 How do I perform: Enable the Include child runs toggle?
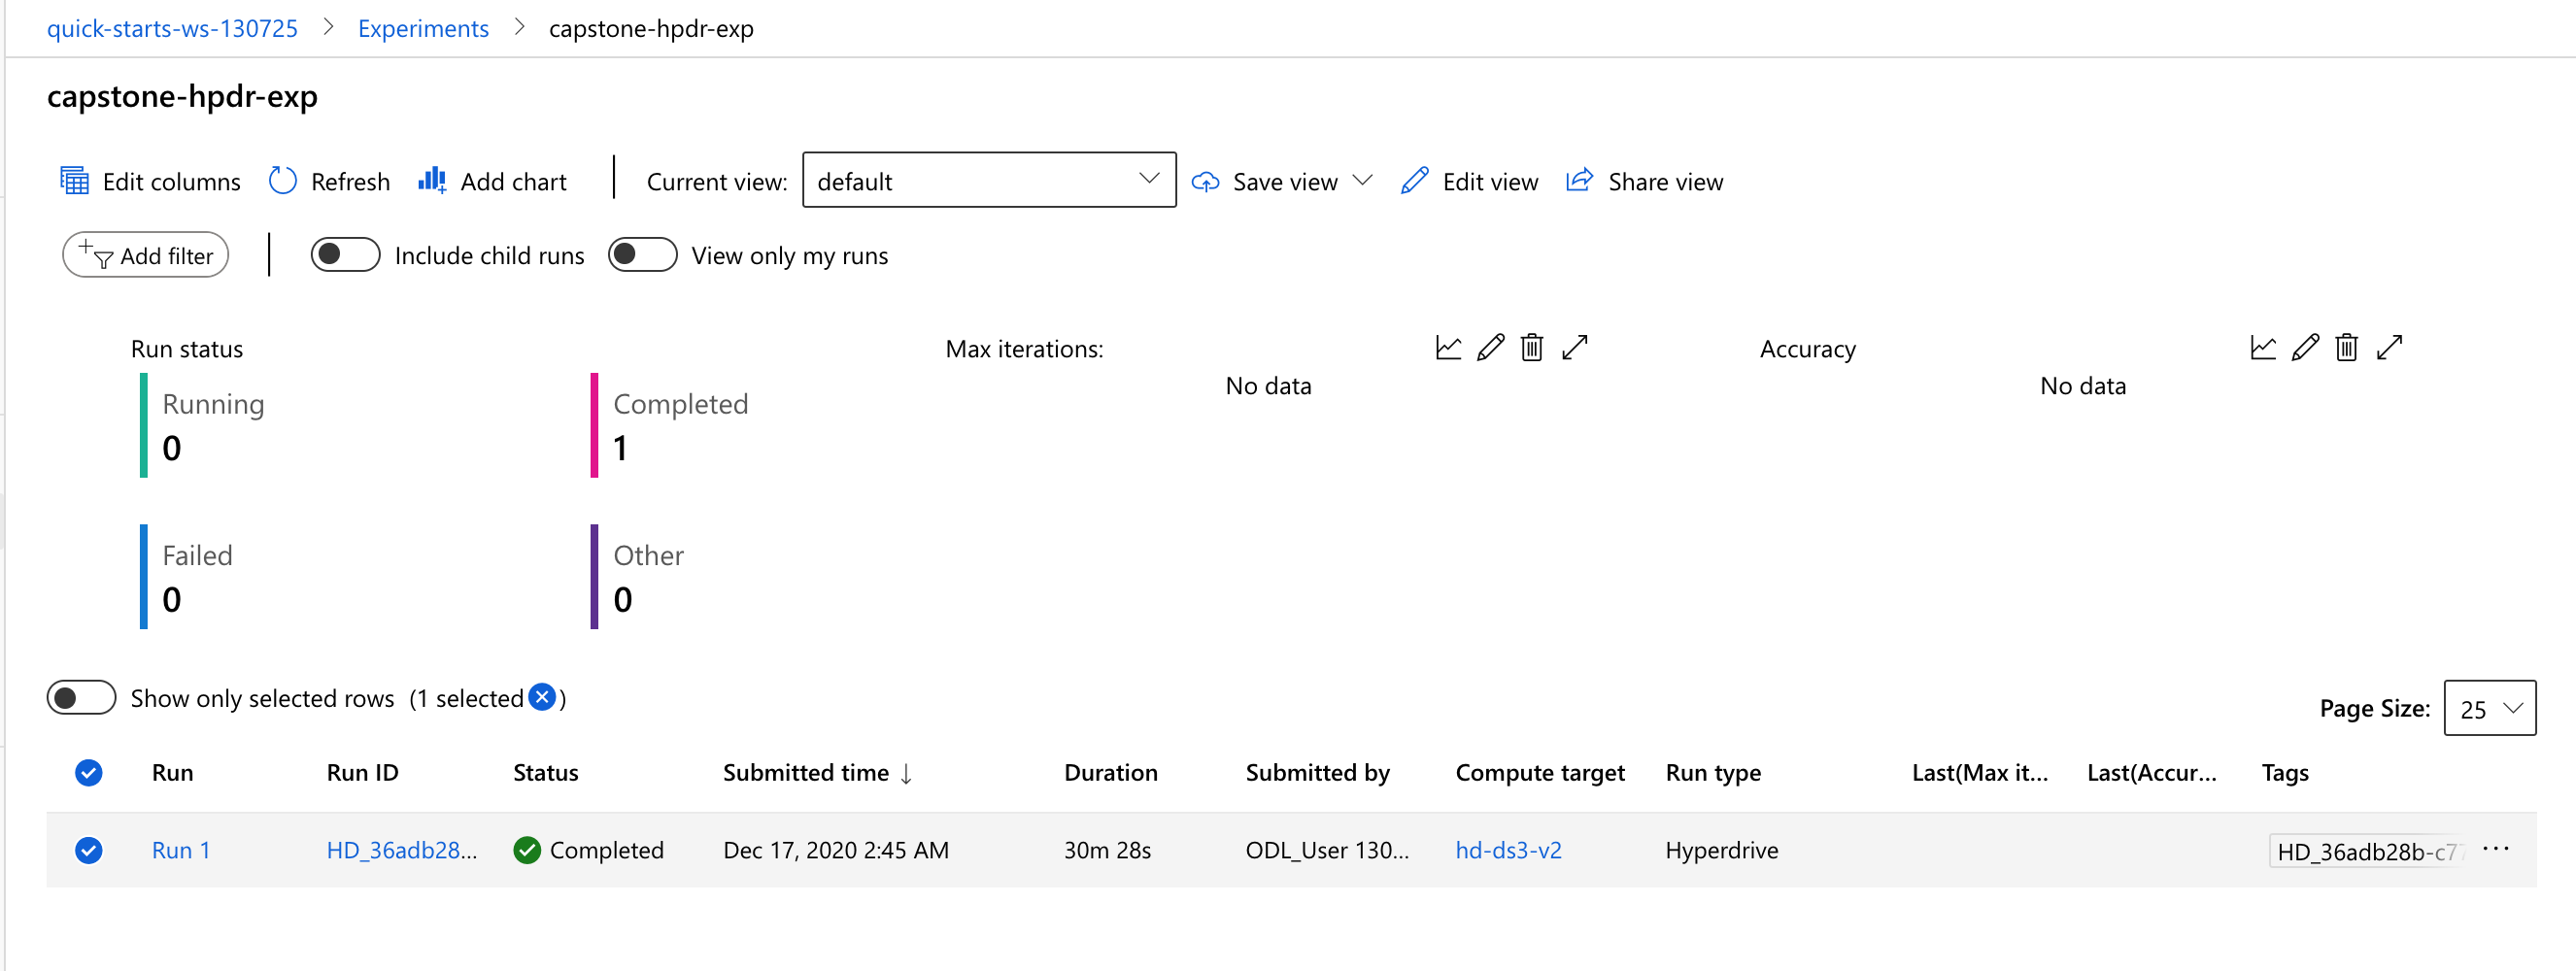pyautogui.click(x=345, y=255)
